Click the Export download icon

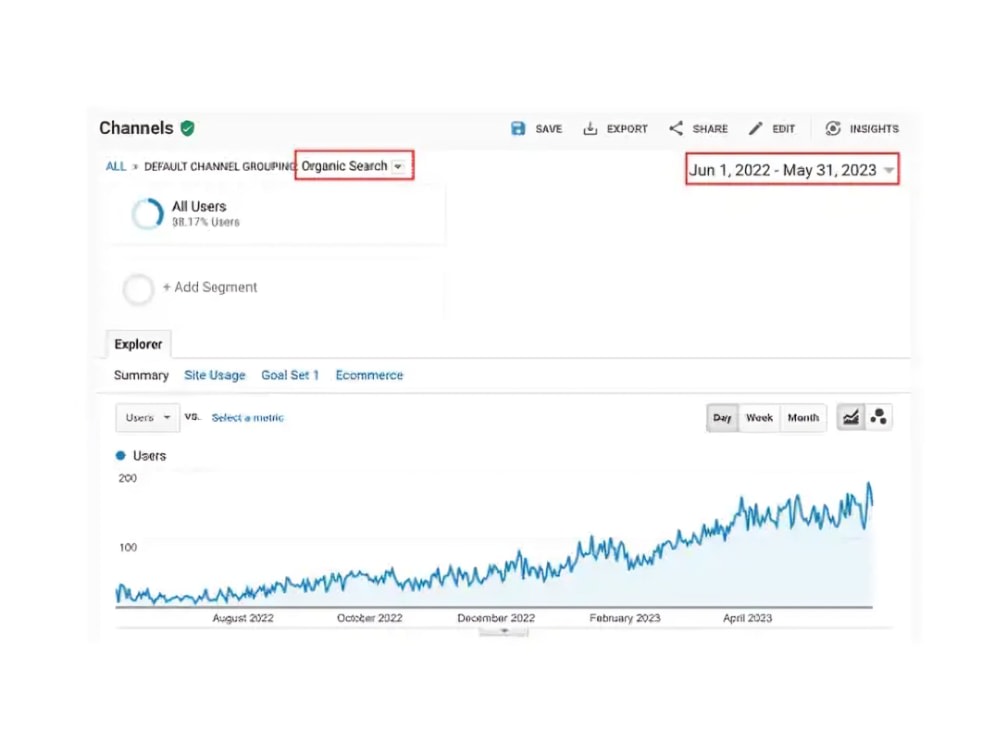point(590,129)
